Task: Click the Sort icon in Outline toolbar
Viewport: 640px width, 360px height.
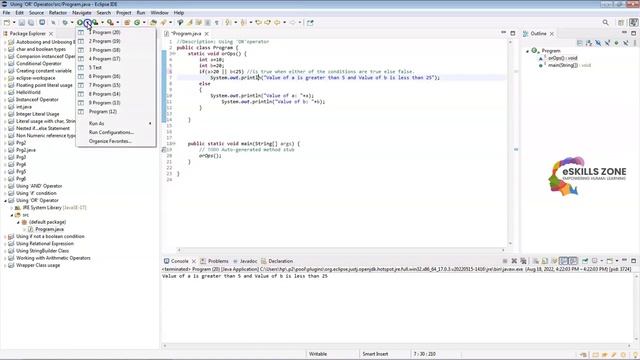Action: click(x=589, y=43)
